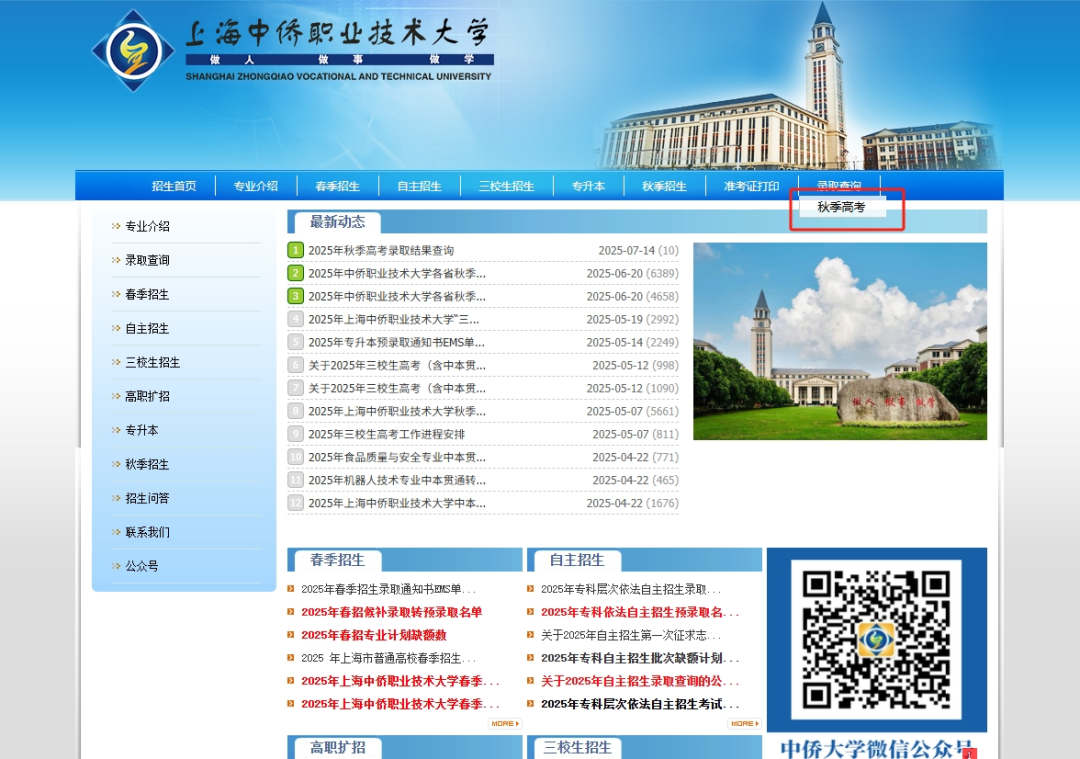
Task: Open 2025年春招专业计划缺额数 link
Action: 374,634
